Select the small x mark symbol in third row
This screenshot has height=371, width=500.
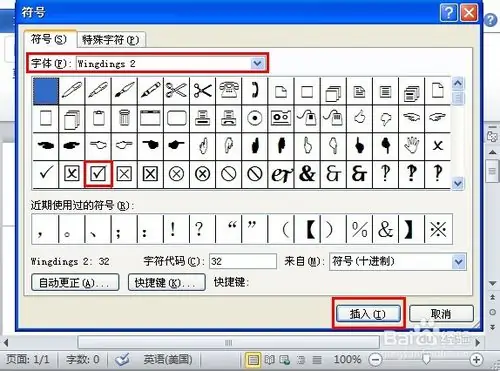pyautogui.click(x=438, y=146)
